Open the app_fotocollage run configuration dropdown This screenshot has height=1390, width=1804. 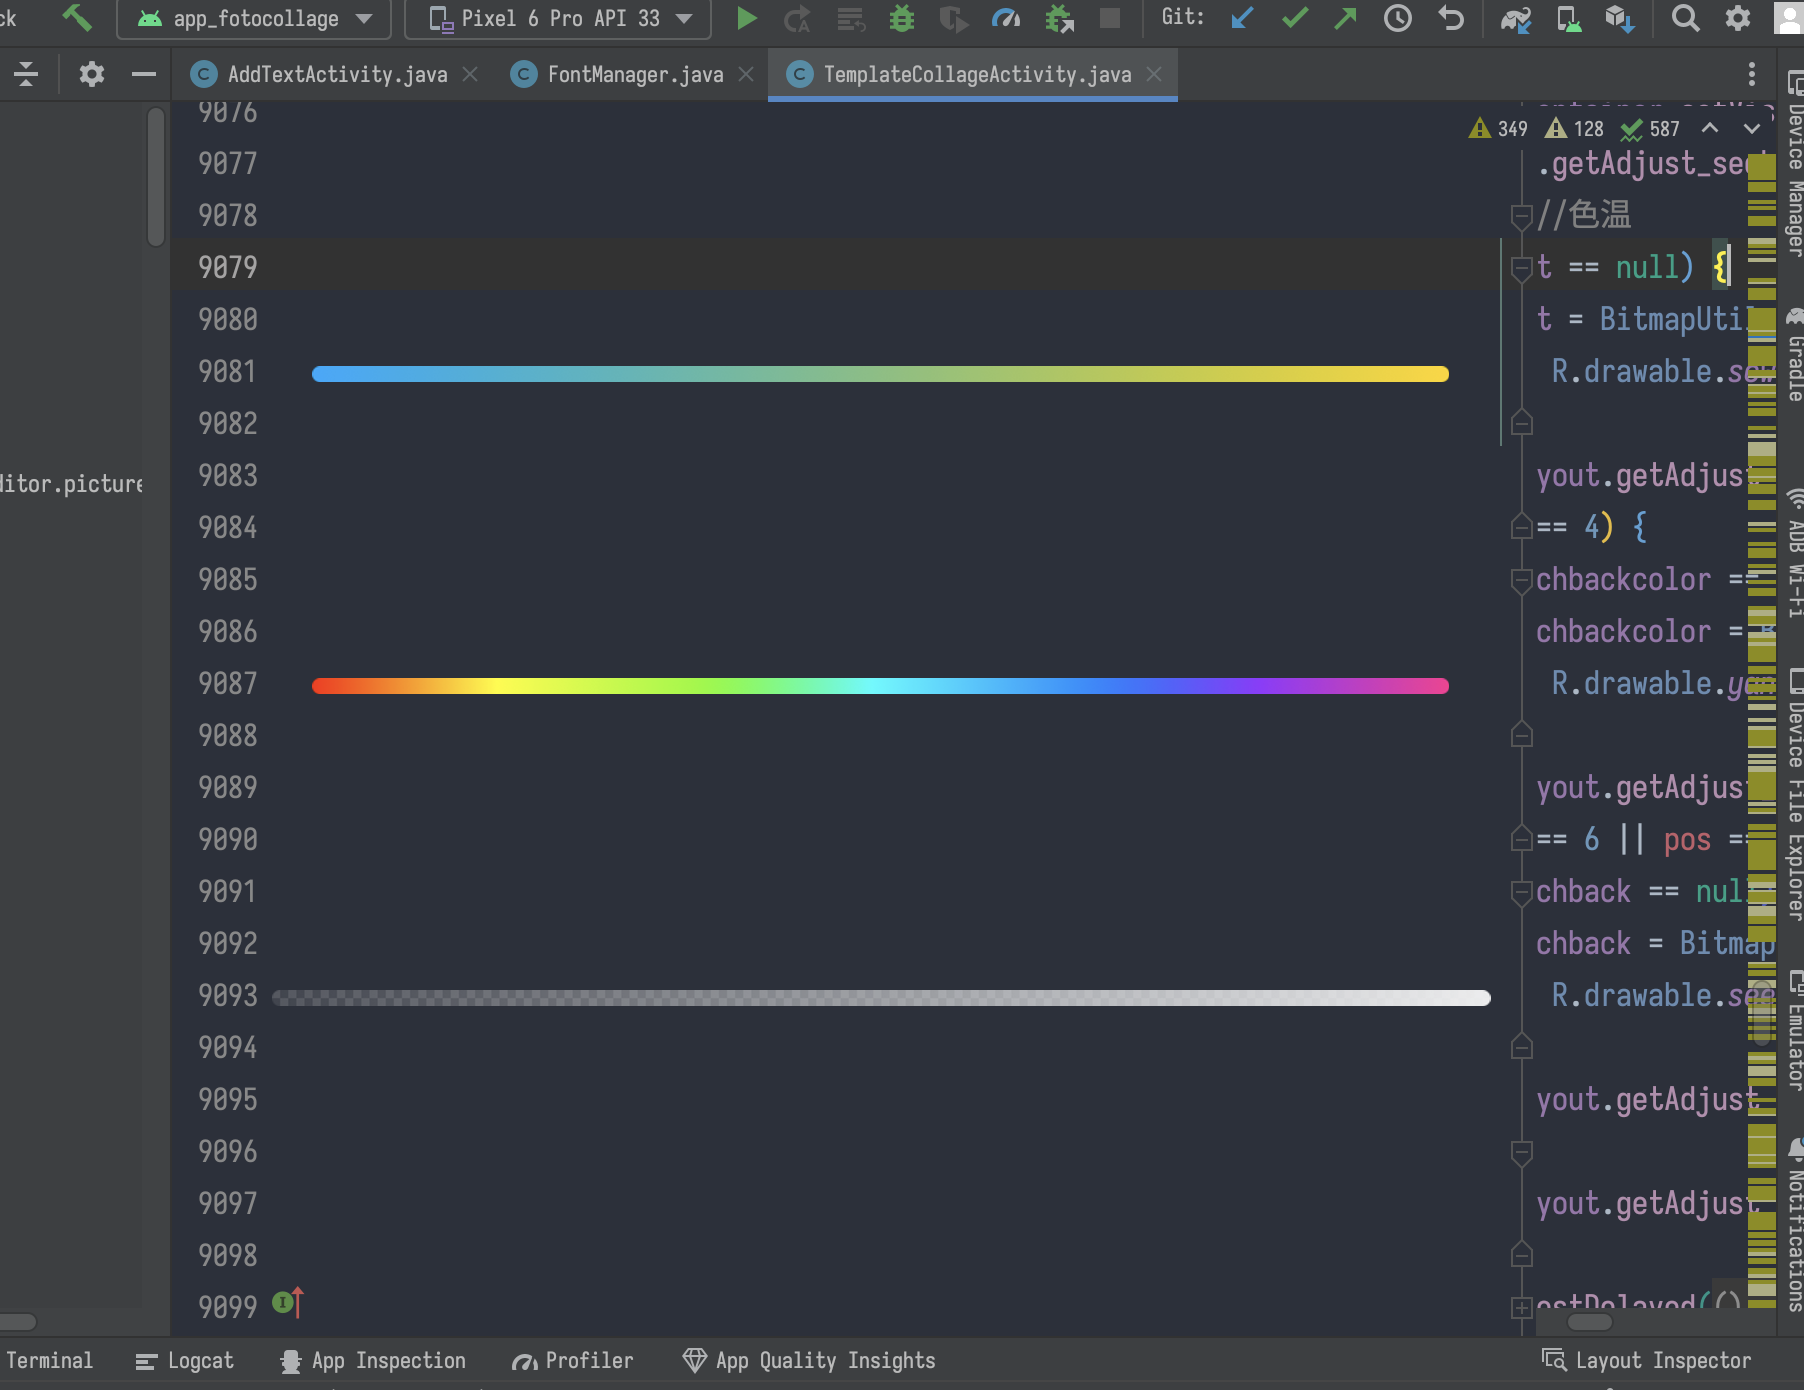[x=254, y=19]
